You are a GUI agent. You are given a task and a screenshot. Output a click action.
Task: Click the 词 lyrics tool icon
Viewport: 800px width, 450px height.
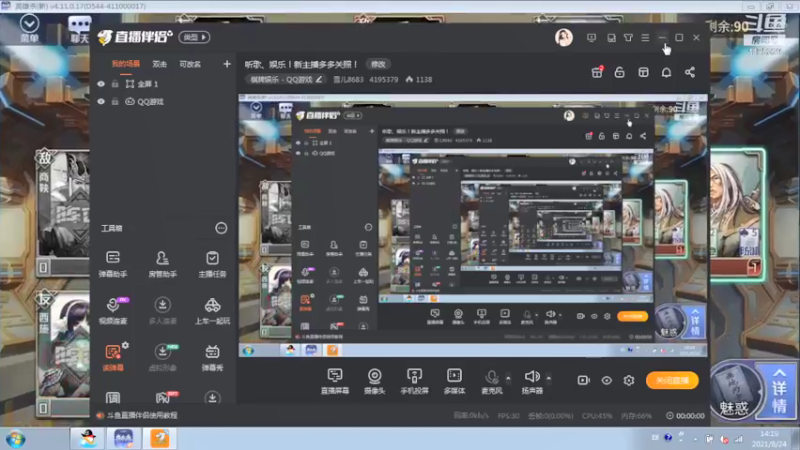pos(113,397)
